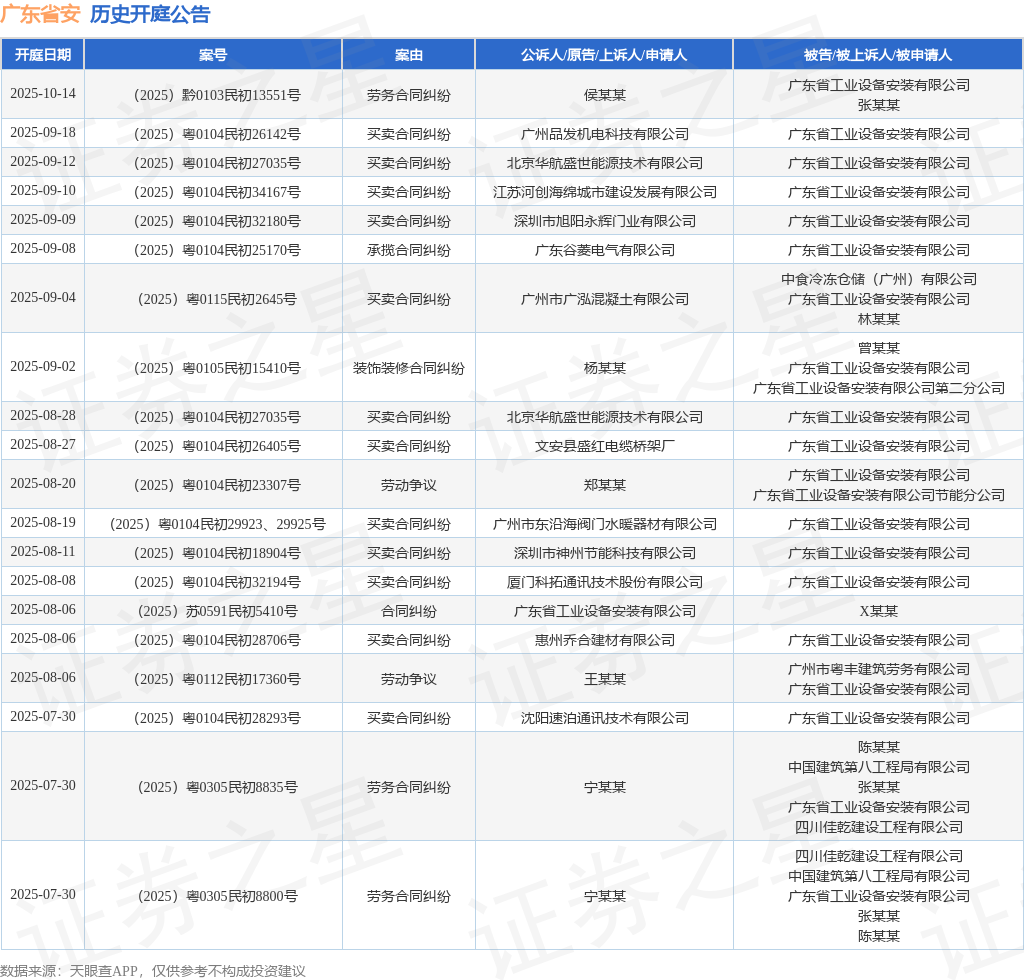The height and width of the screenshot is (980, 1024).
Task: Click plaintiff 杨某某
Action: 605,368
